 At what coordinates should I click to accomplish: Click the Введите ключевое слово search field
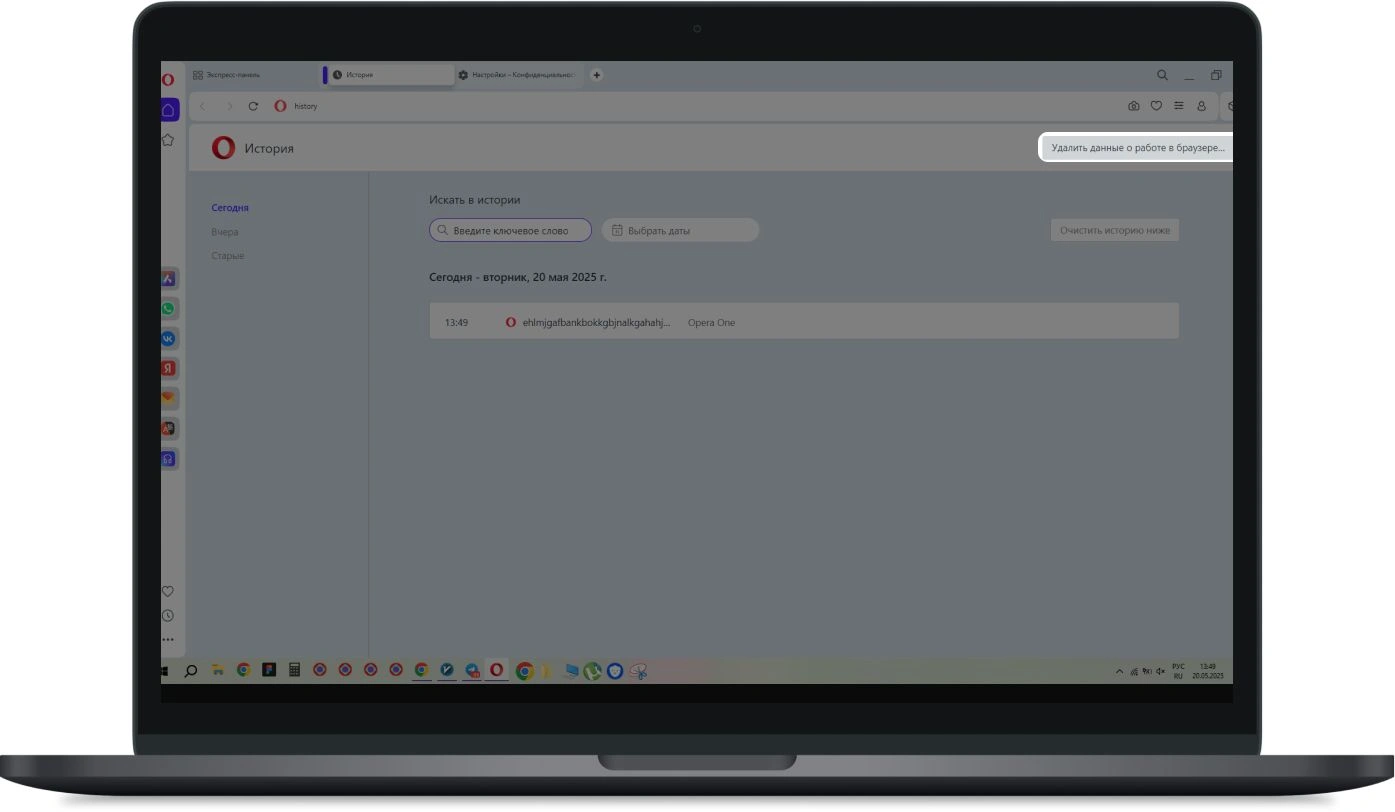click(x=510, y=230)
